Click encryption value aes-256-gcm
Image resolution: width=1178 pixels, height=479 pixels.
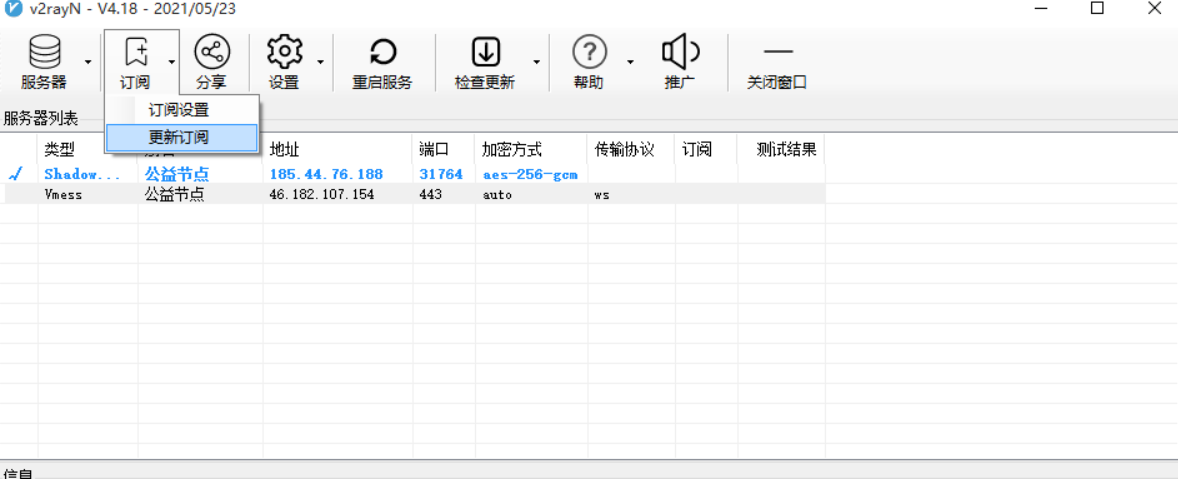(530, 174)
